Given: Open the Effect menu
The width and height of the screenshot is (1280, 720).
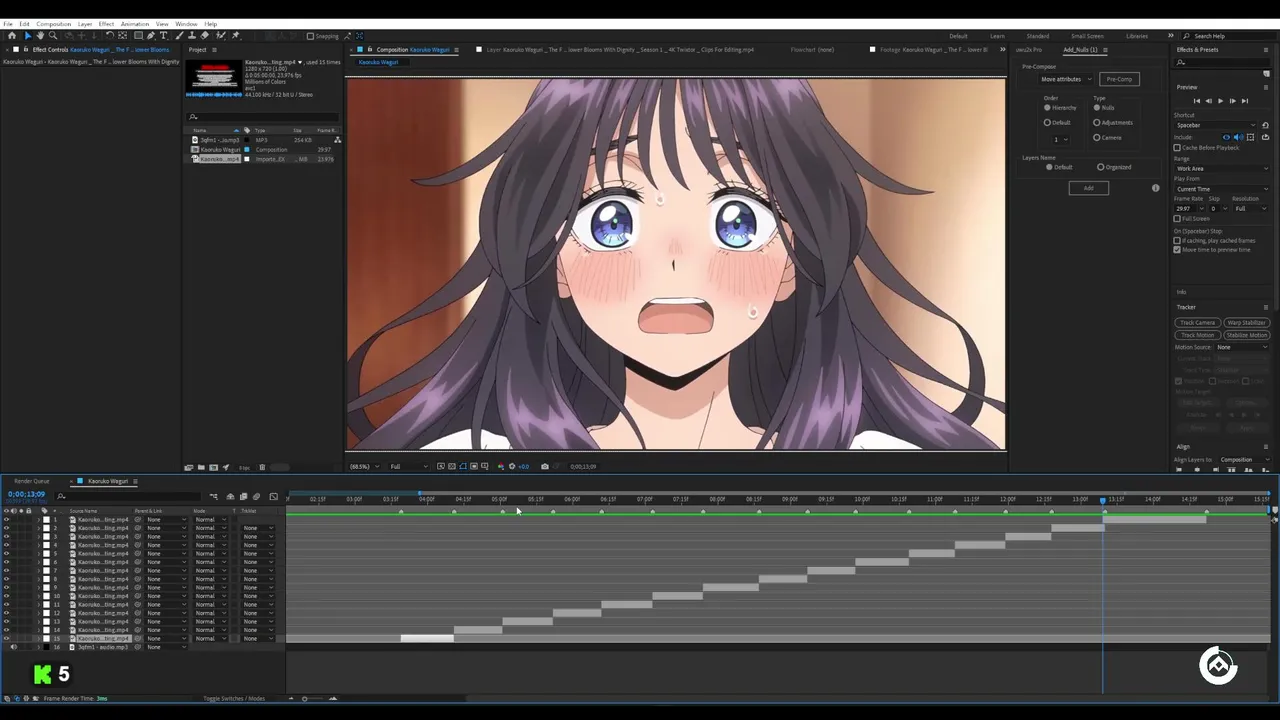Looking at the screenshot, I should pos(106,24).
